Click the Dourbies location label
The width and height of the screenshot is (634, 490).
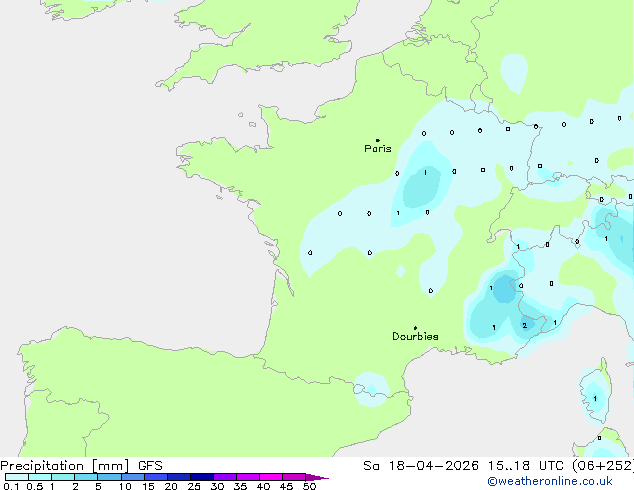pyautogui.click(x=415, y=336)
